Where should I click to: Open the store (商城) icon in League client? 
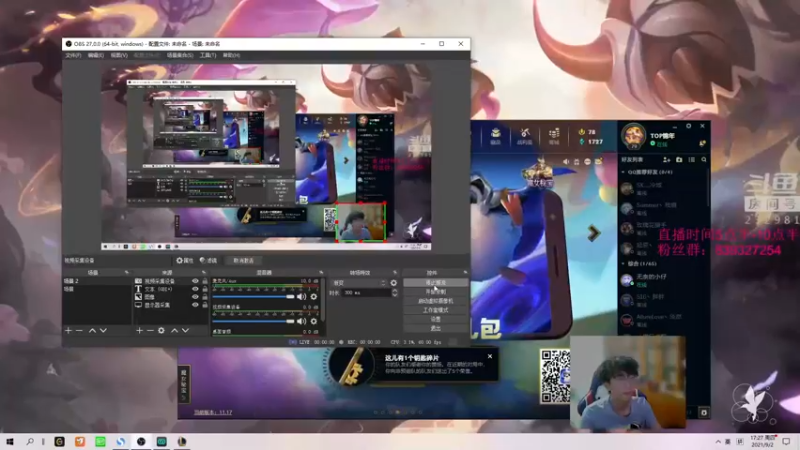click(554, 136)
